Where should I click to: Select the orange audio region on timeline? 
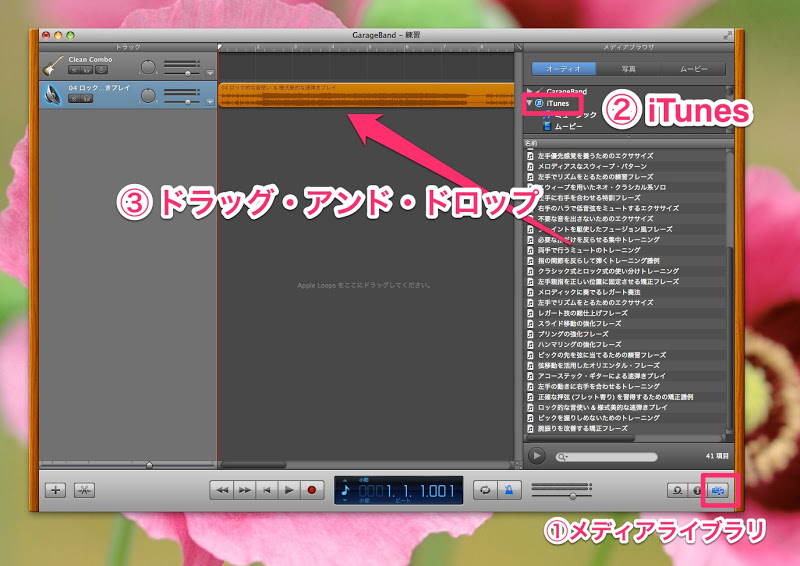pyautogui.click(x=366, y=95)
